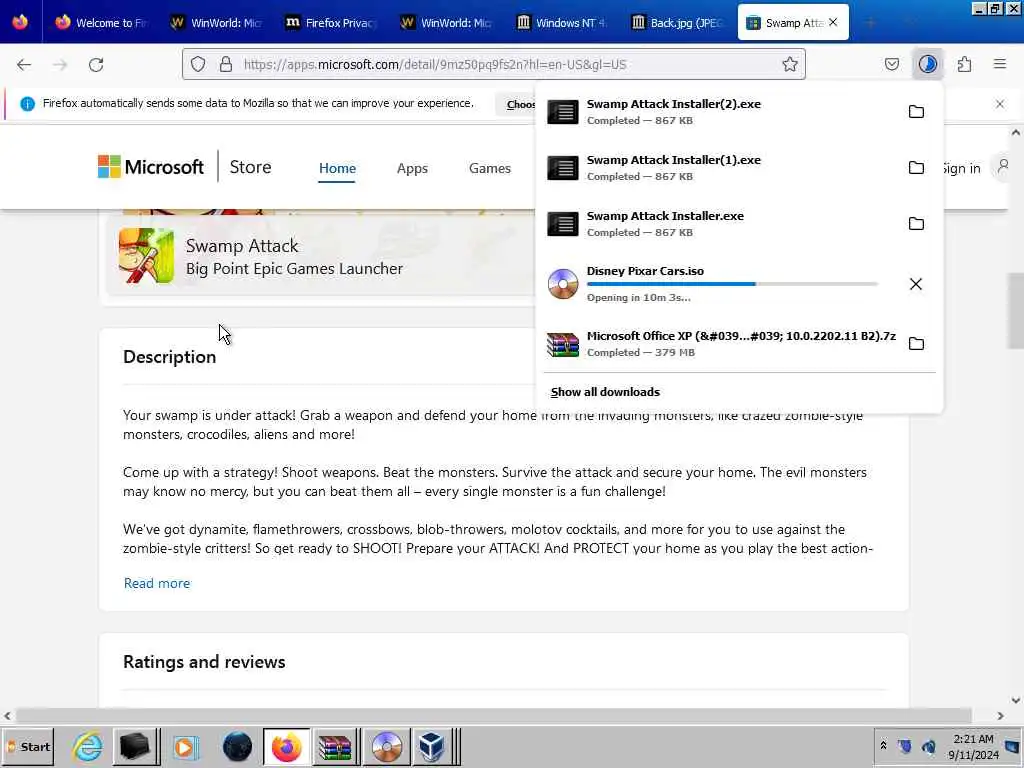The image size is (1024, 768).
Task: Open the media player taskbar icon
Action: click(185, 746)
